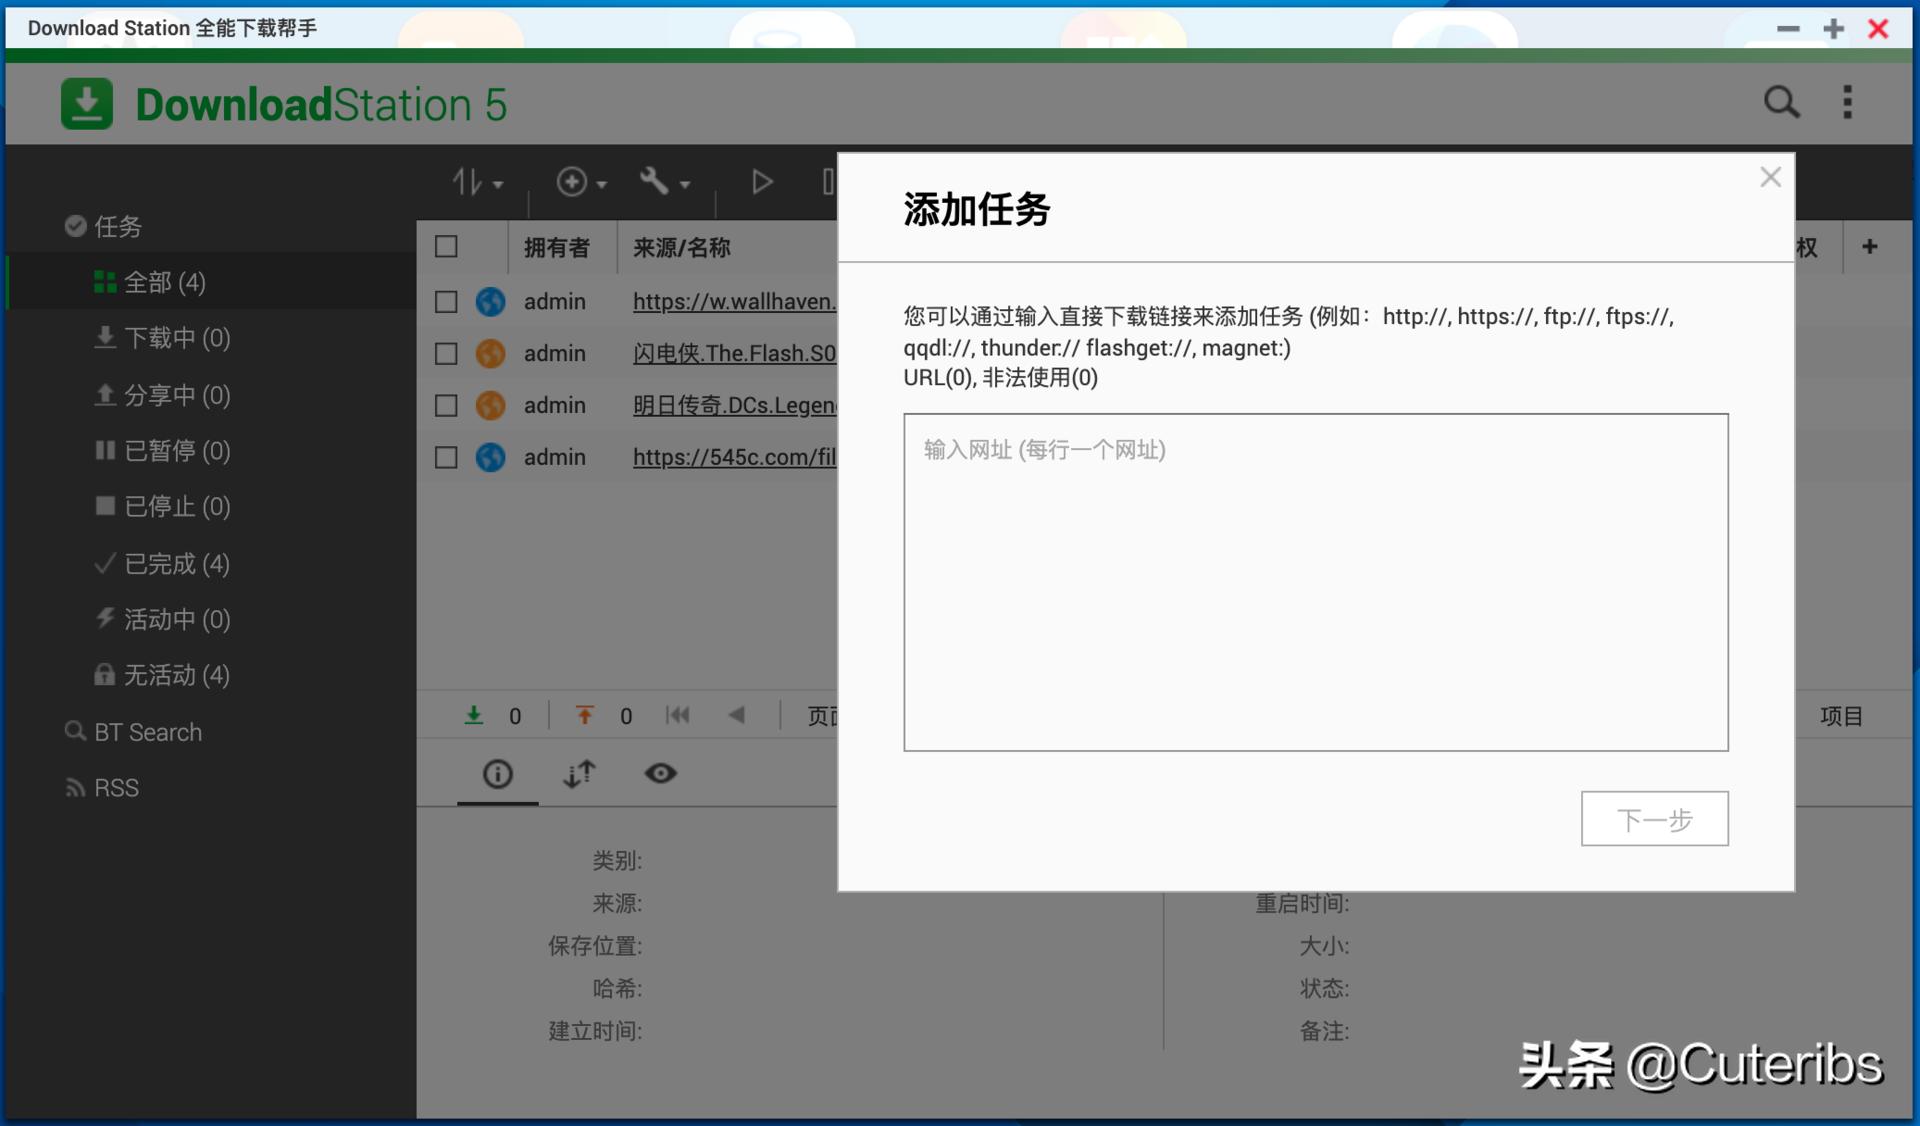Expand the add task plus dropdown
This screenshot has width=1920, height=1126.
pos(581,182)
